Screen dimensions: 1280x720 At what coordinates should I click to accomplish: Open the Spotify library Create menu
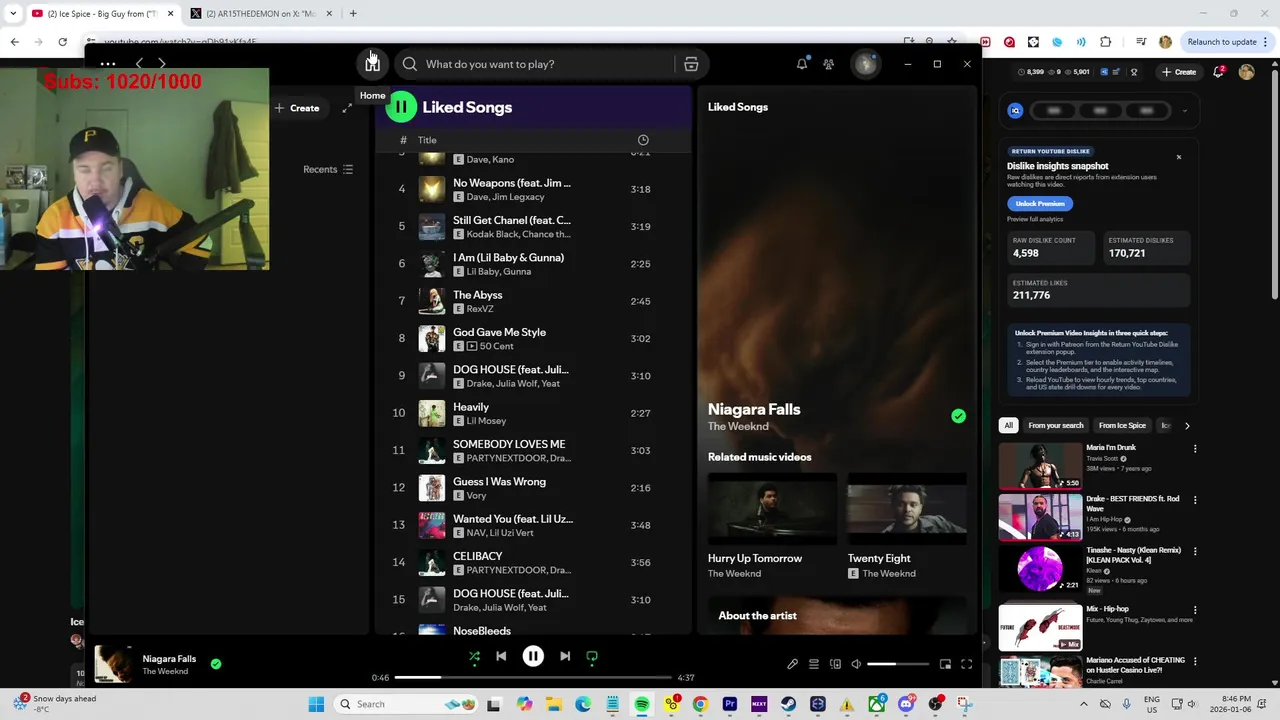(x=297, y=108)
